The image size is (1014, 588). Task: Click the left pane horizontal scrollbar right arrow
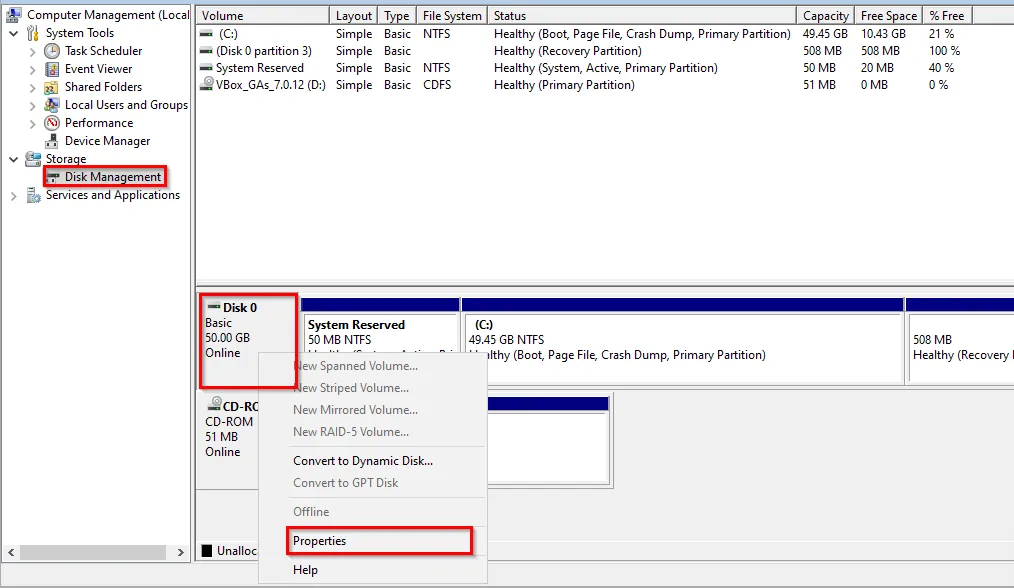(181, 551)
